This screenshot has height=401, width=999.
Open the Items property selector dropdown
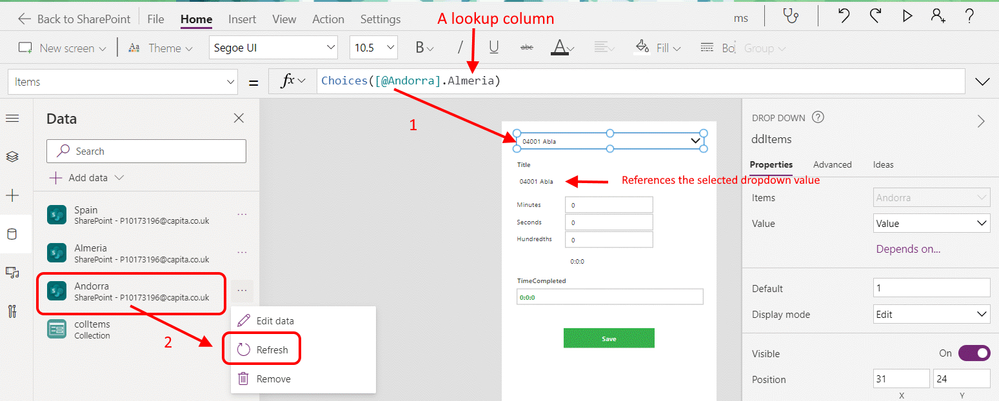[122, 82]
